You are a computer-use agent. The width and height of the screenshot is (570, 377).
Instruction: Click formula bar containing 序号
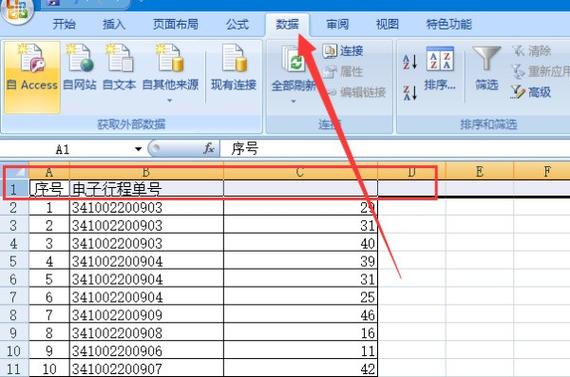(x=395, y=149)
